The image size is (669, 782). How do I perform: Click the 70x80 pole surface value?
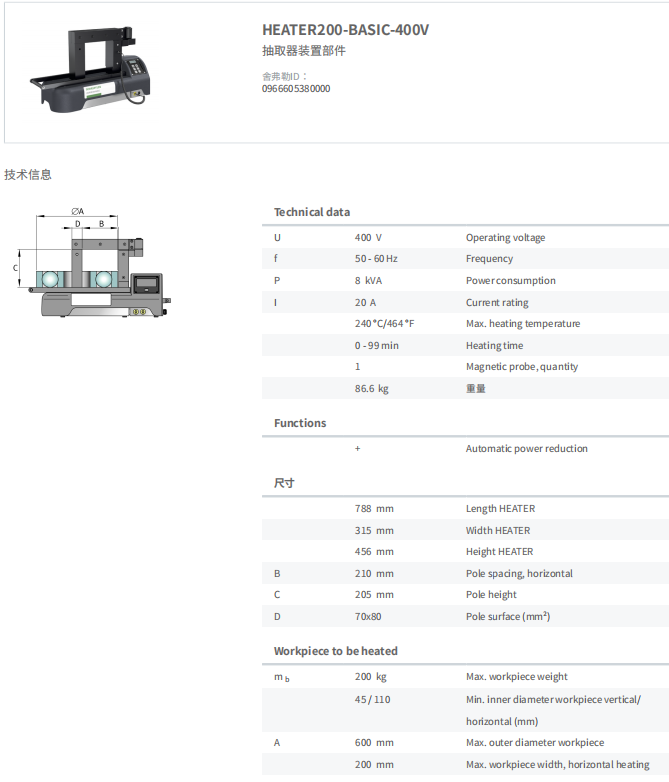[367, 617]
